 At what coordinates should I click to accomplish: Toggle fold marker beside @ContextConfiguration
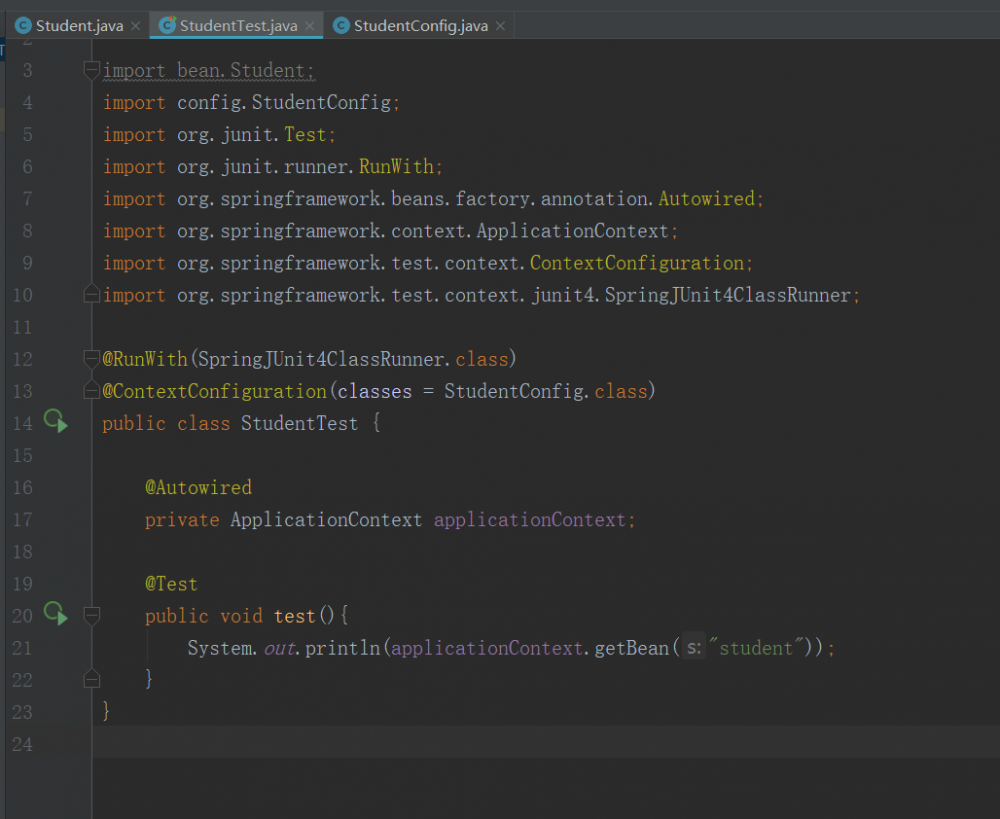point(92,391)
